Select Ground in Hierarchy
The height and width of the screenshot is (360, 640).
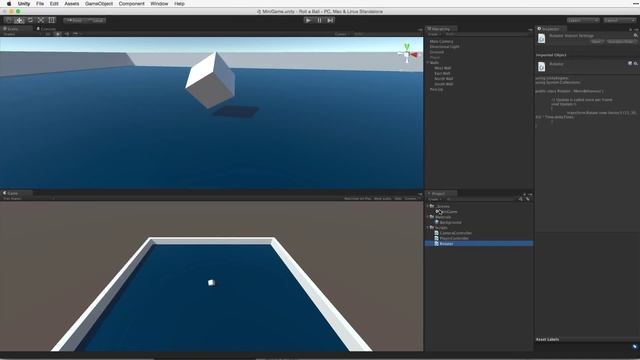coord(436,52)
